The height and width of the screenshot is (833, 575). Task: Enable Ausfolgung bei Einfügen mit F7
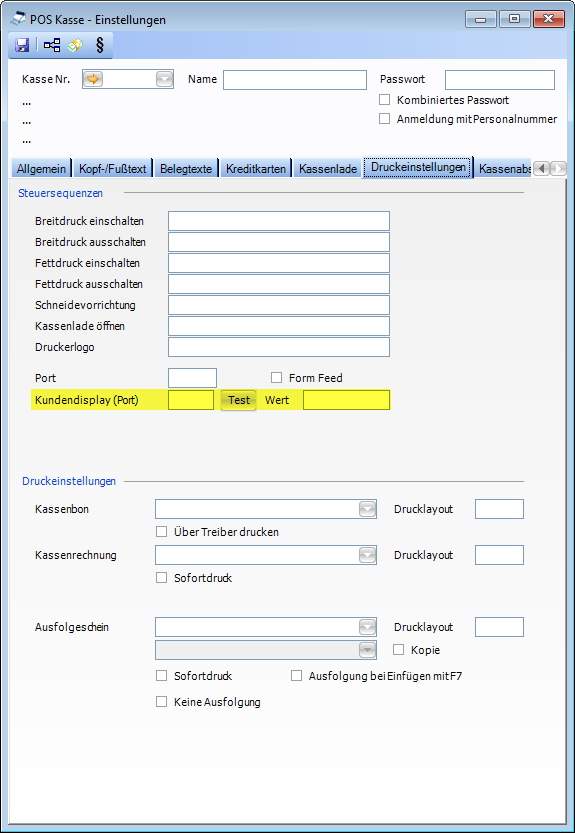(297, 676)
